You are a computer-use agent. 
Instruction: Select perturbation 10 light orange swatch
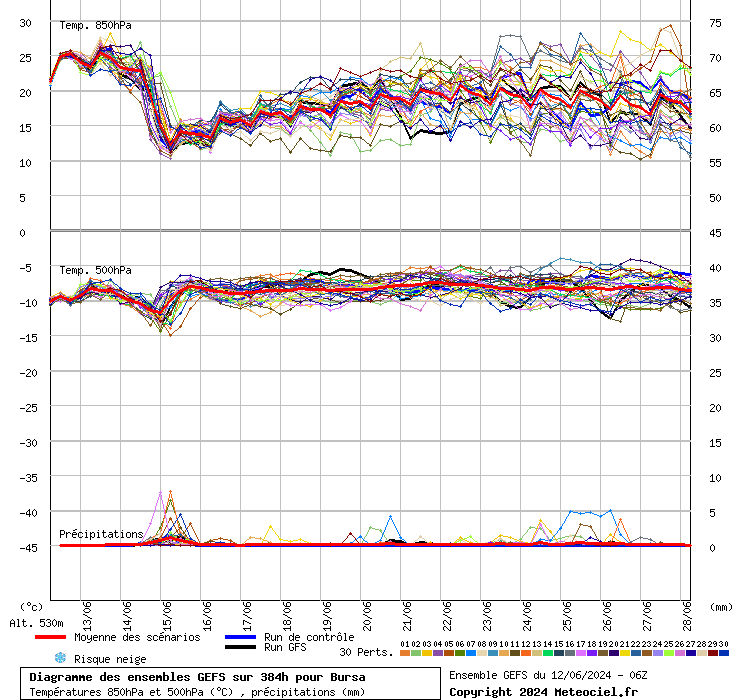(x=504, y=653)
